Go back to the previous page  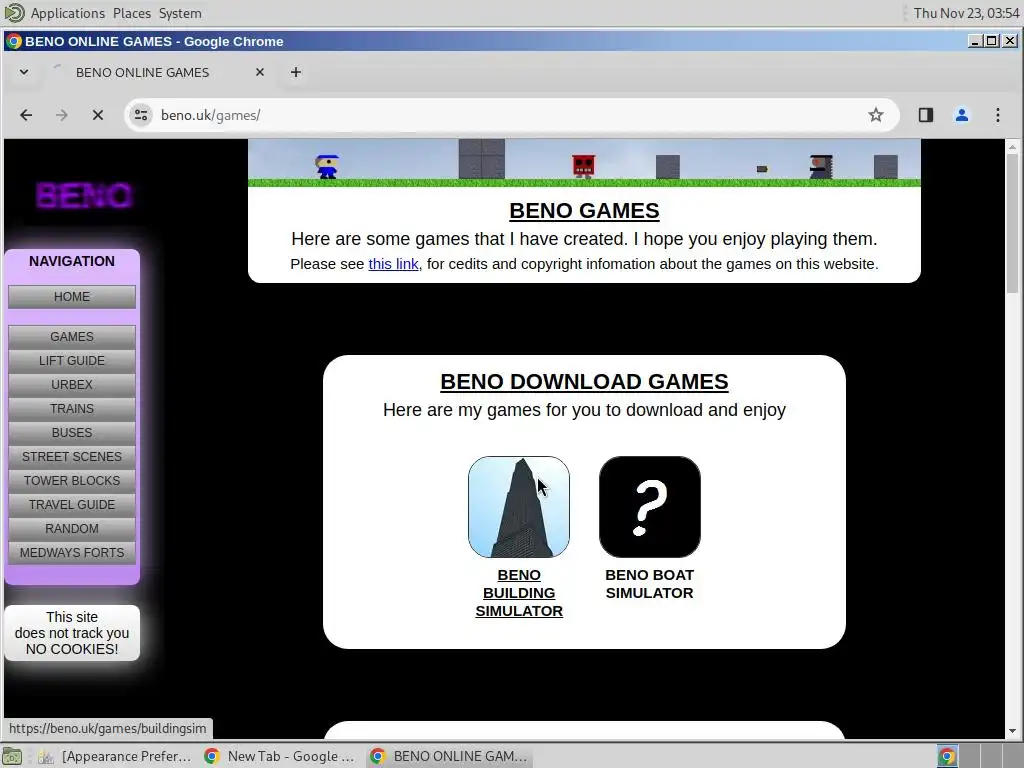click(x=26, y=115)
